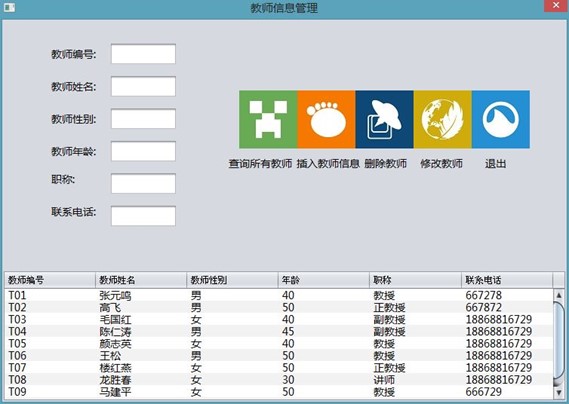Screen dimensions: 569x404
Task: Select row T06 in the table
Action: 279,355
